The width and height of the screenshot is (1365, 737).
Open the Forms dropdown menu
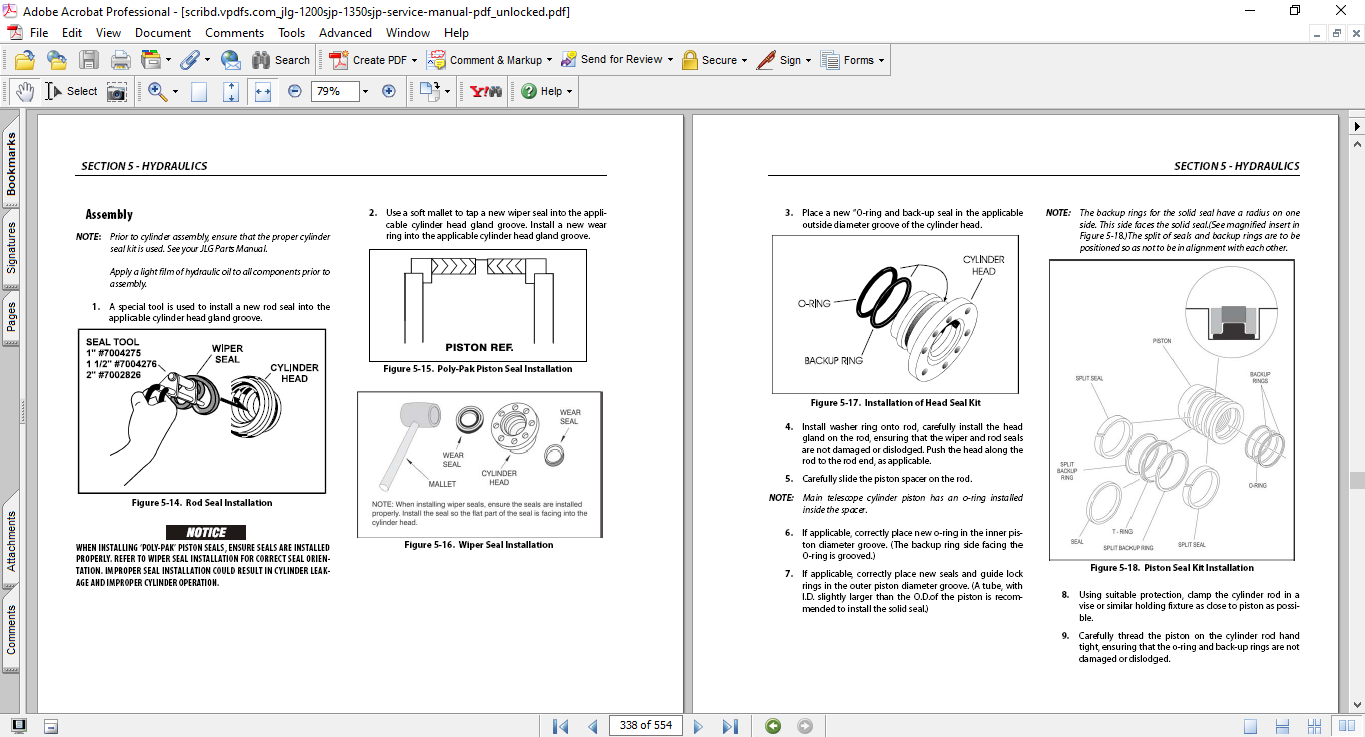tap(852, 60)
